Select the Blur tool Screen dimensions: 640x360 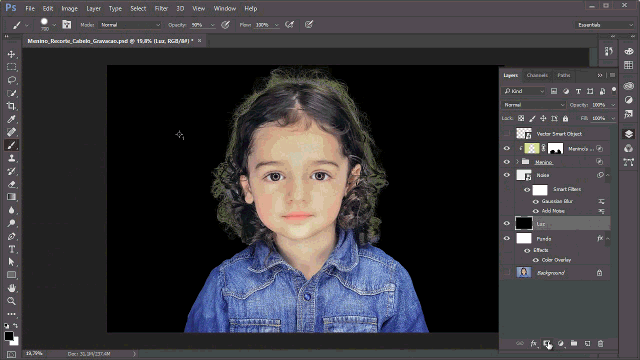(11, 210)
